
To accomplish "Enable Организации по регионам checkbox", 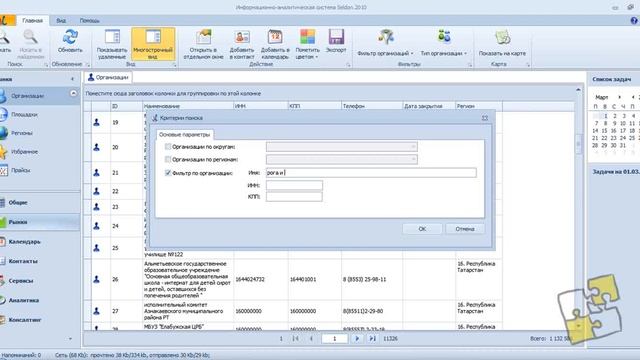I will (168, 159).
